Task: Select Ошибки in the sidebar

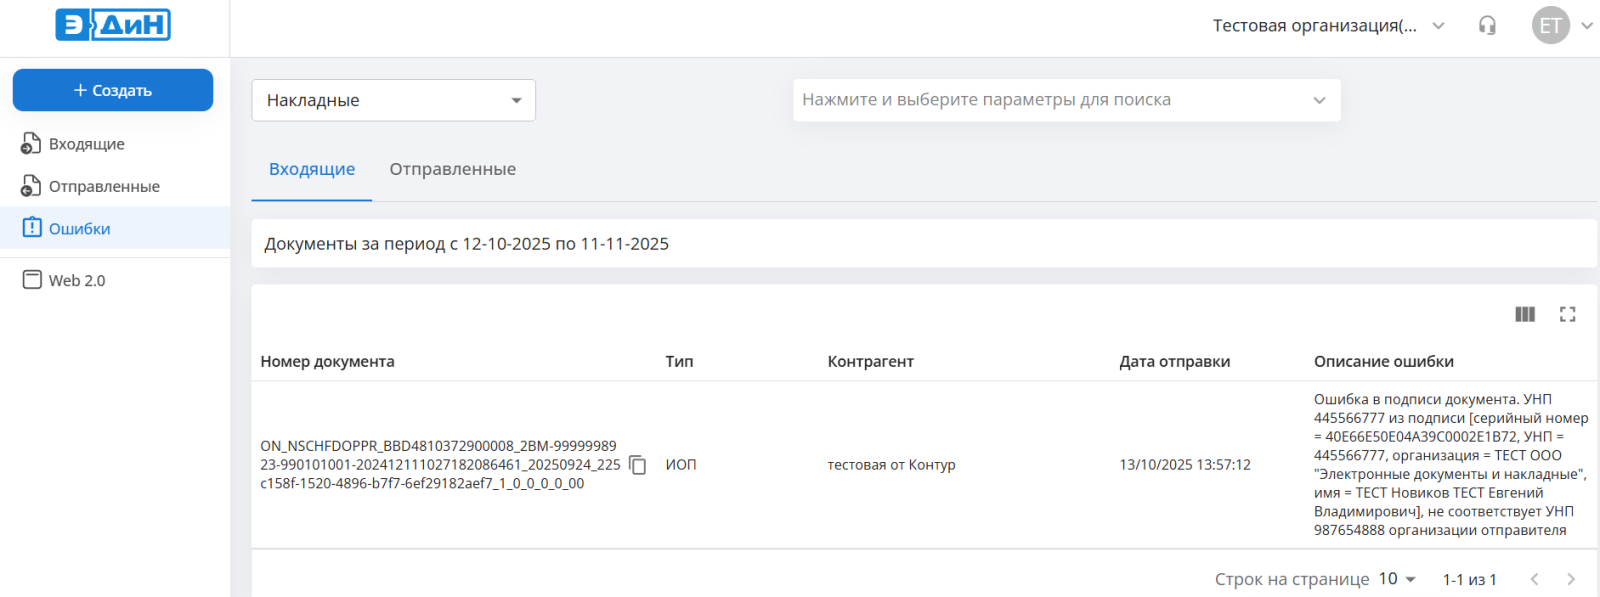Action: click(79, 229)
